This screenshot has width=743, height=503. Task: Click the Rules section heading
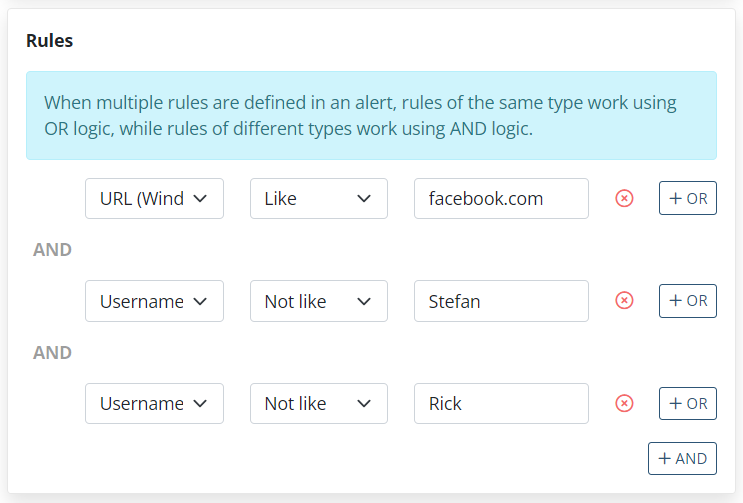(49, 41)
